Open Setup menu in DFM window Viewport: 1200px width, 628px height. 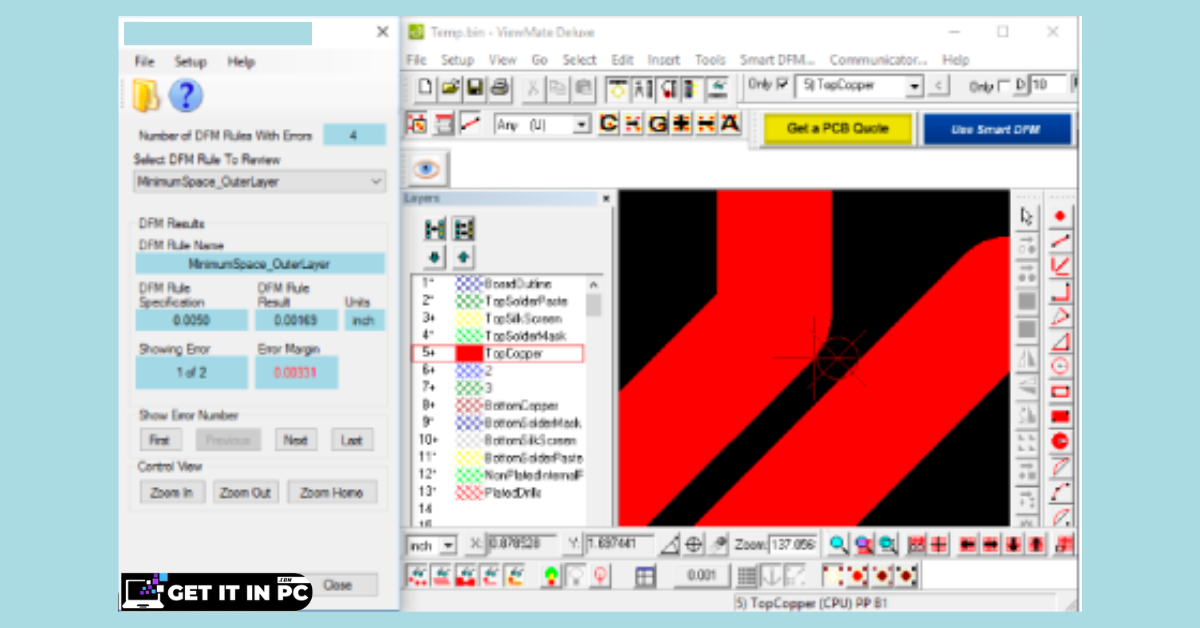point(190,62)
